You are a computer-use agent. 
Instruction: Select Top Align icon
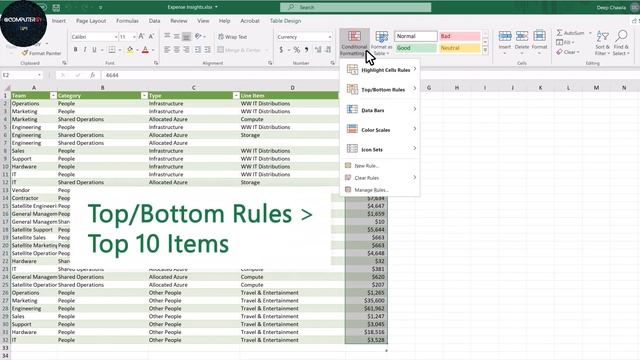(x=167, y=36)
